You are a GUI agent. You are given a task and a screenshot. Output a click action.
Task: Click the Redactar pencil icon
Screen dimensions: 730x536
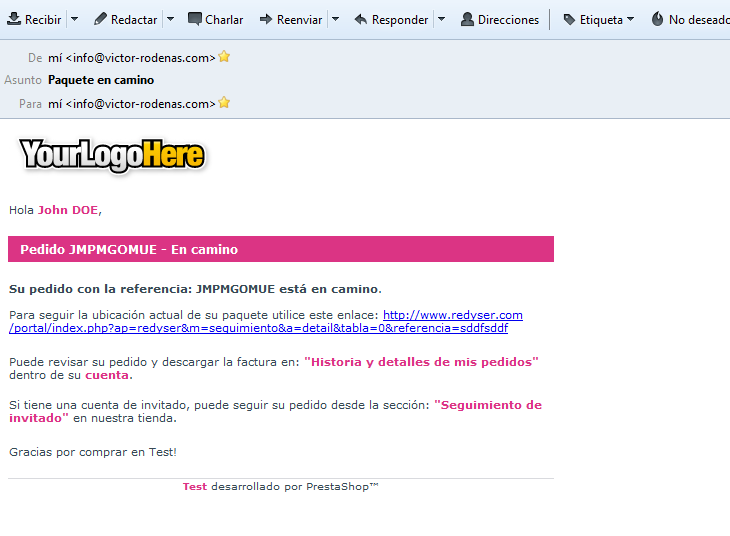click(x=100, y=19)
